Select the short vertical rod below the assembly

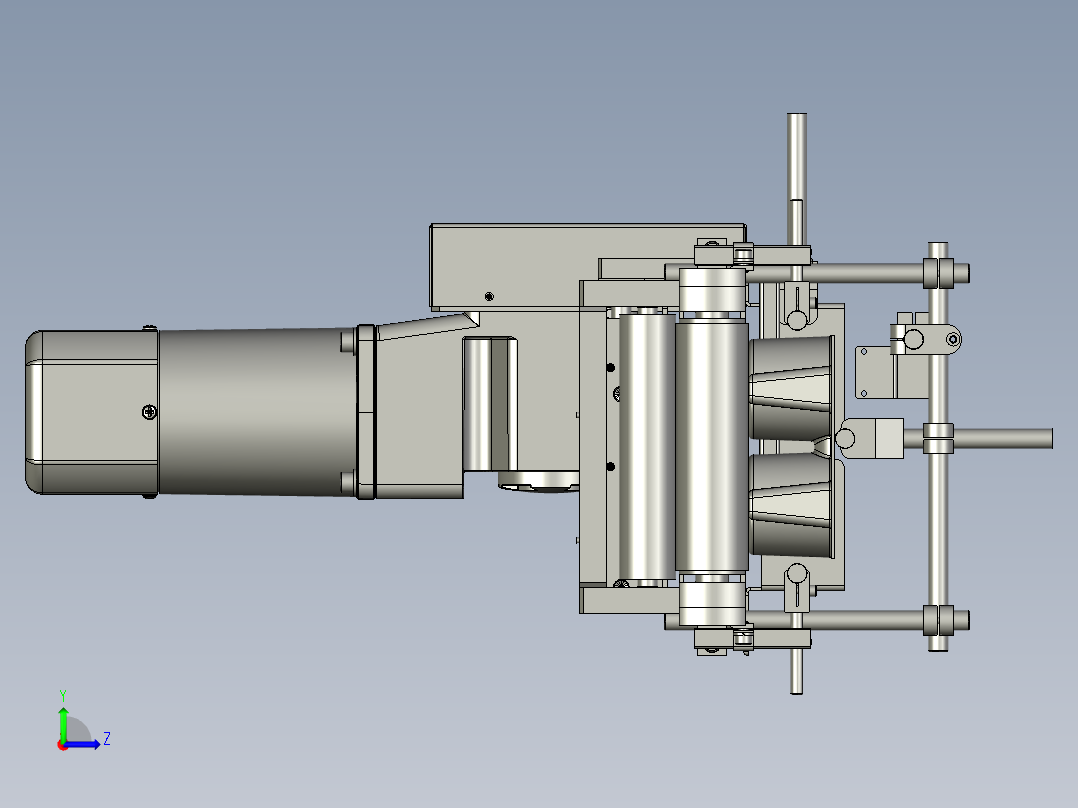tap(796, 670)
